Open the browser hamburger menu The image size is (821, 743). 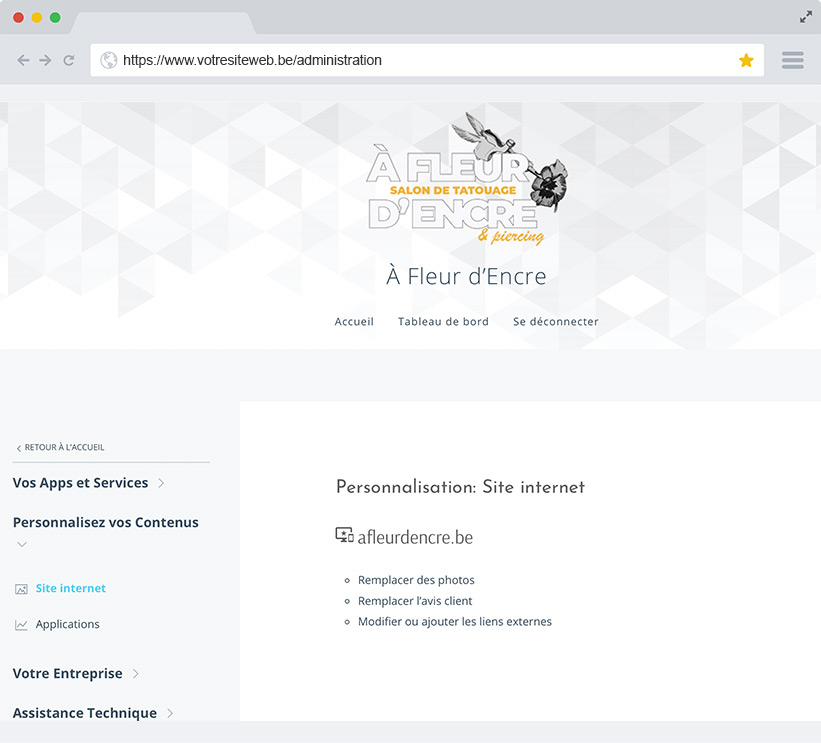tap(793, 60)
